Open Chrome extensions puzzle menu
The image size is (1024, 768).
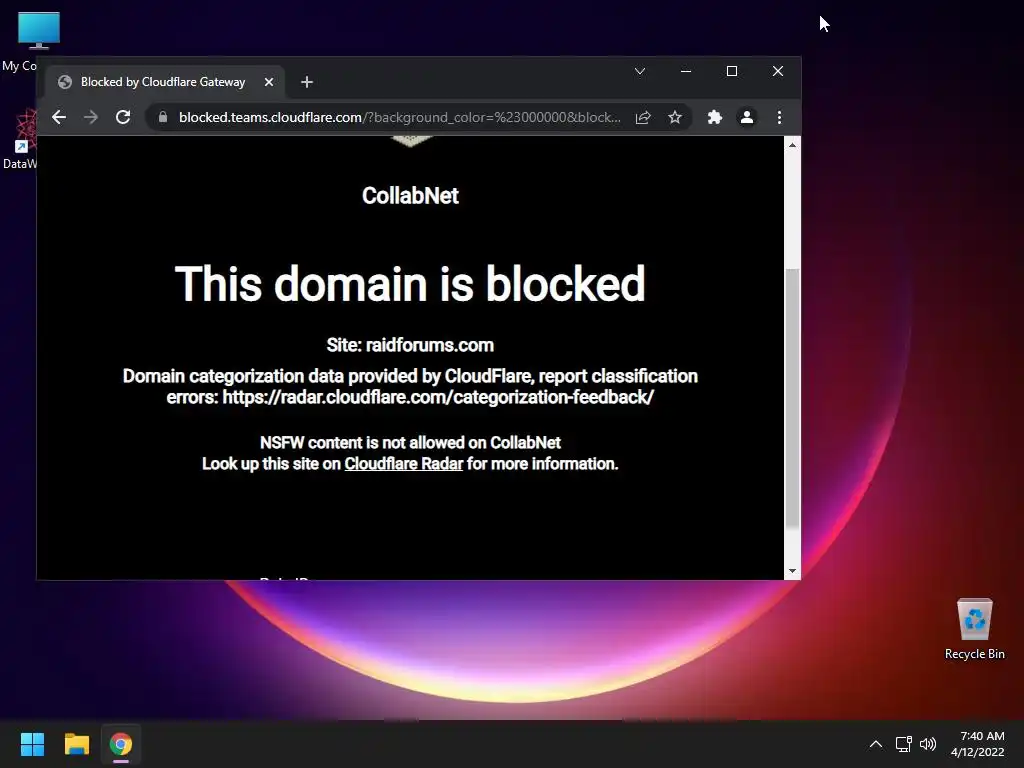(x=715, y=118)
